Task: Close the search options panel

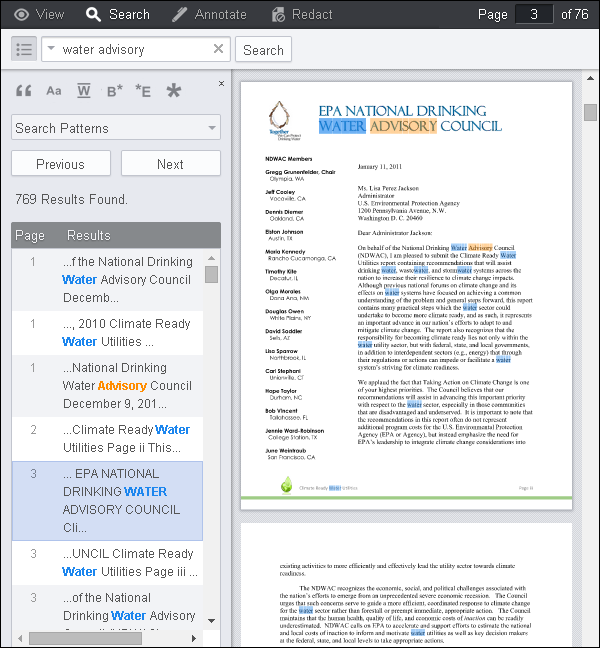Action: click(221, 83)
